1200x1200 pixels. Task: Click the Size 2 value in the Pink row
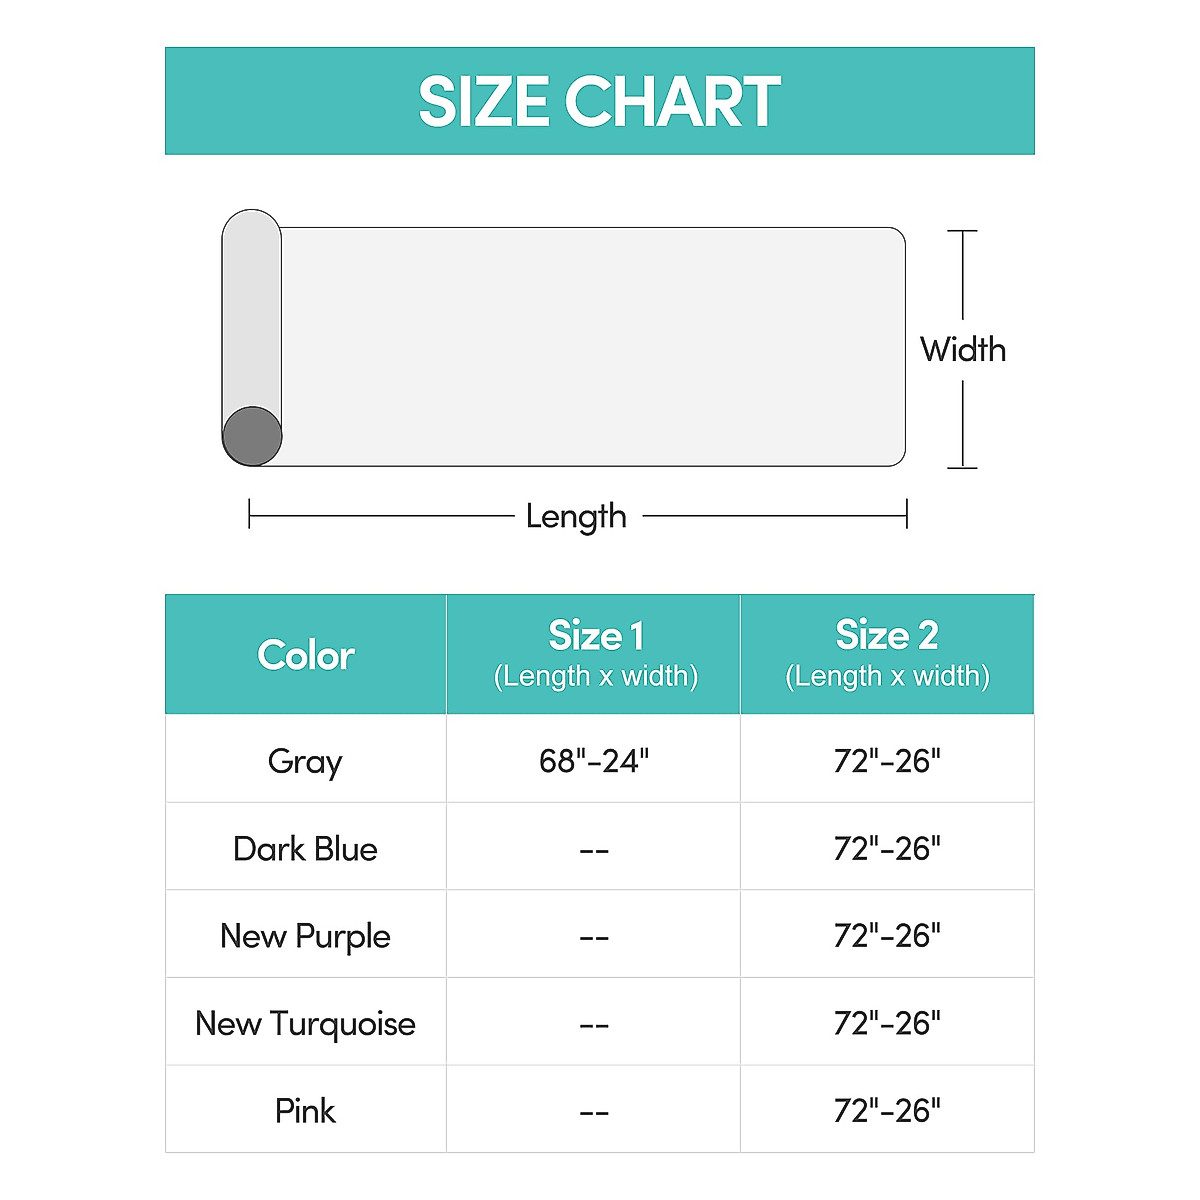coord(887,1111)
